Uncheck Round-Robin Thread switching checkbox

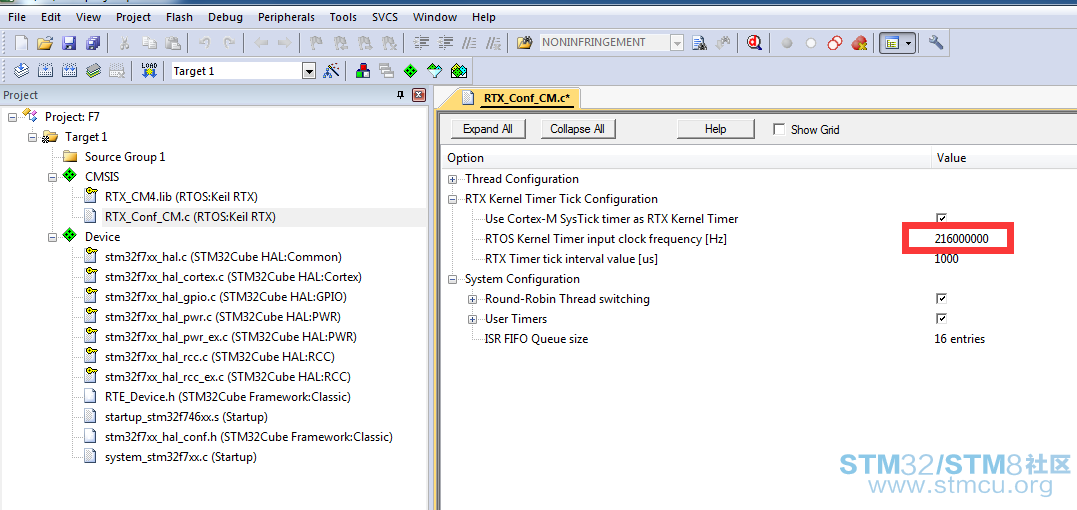coord(941,299)
